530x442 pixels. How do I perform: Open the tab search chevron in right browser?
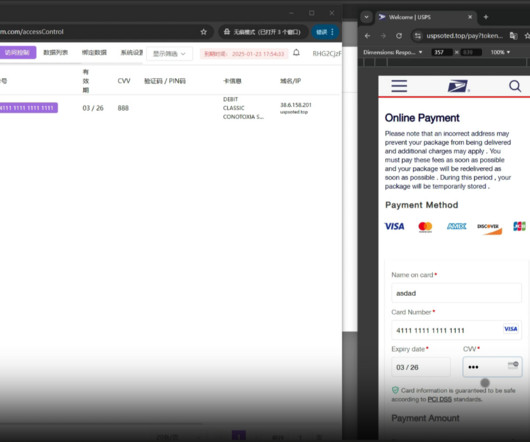point(366,17)
